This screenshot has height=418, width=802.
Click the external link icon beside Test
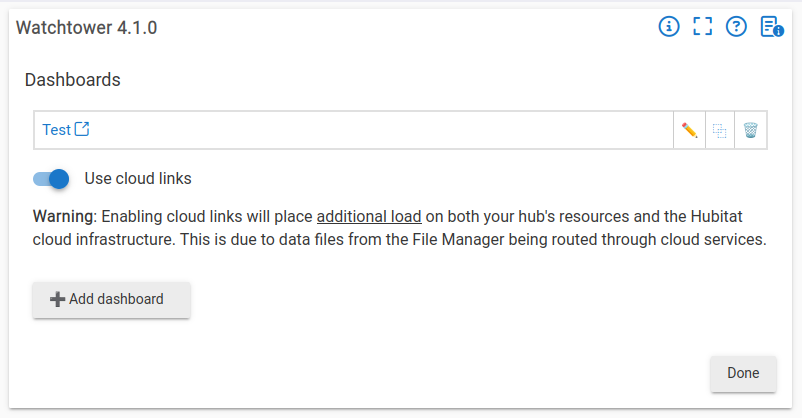pyautogui.click(x=83, y=129)
